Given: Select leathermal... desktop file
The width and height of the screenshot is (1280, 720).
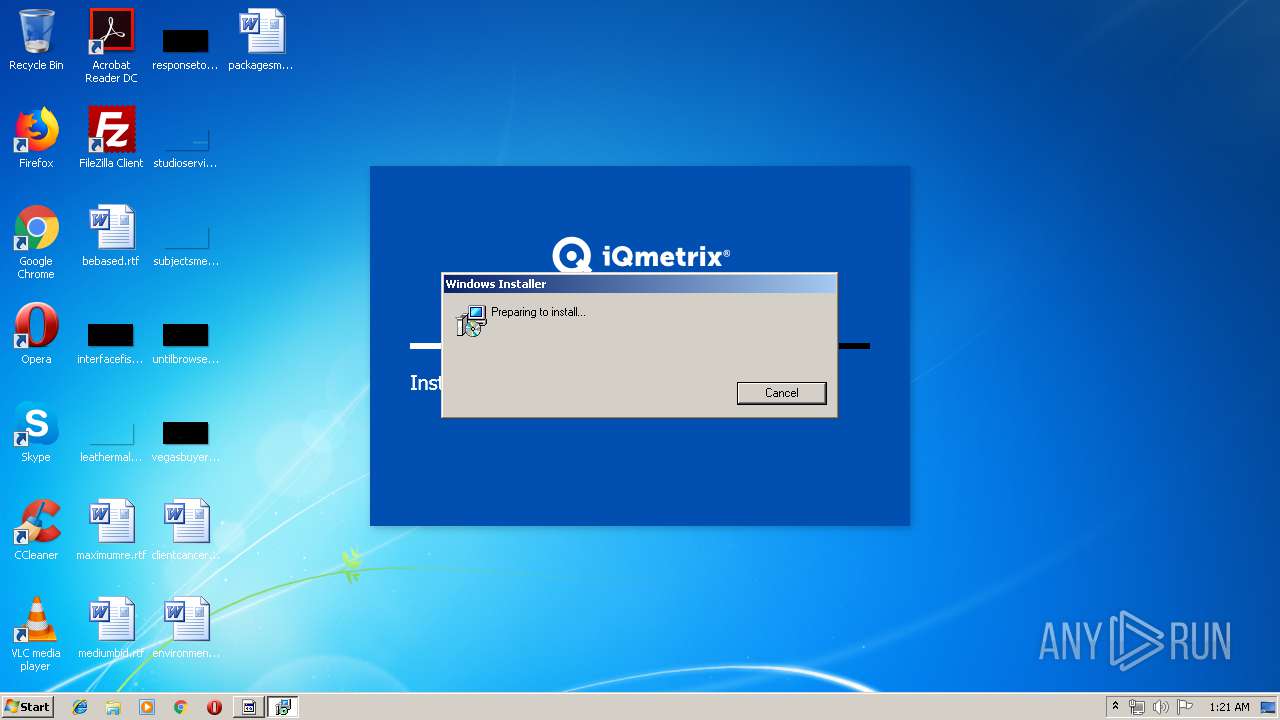Looking at the screenshot, I should 111,442.
